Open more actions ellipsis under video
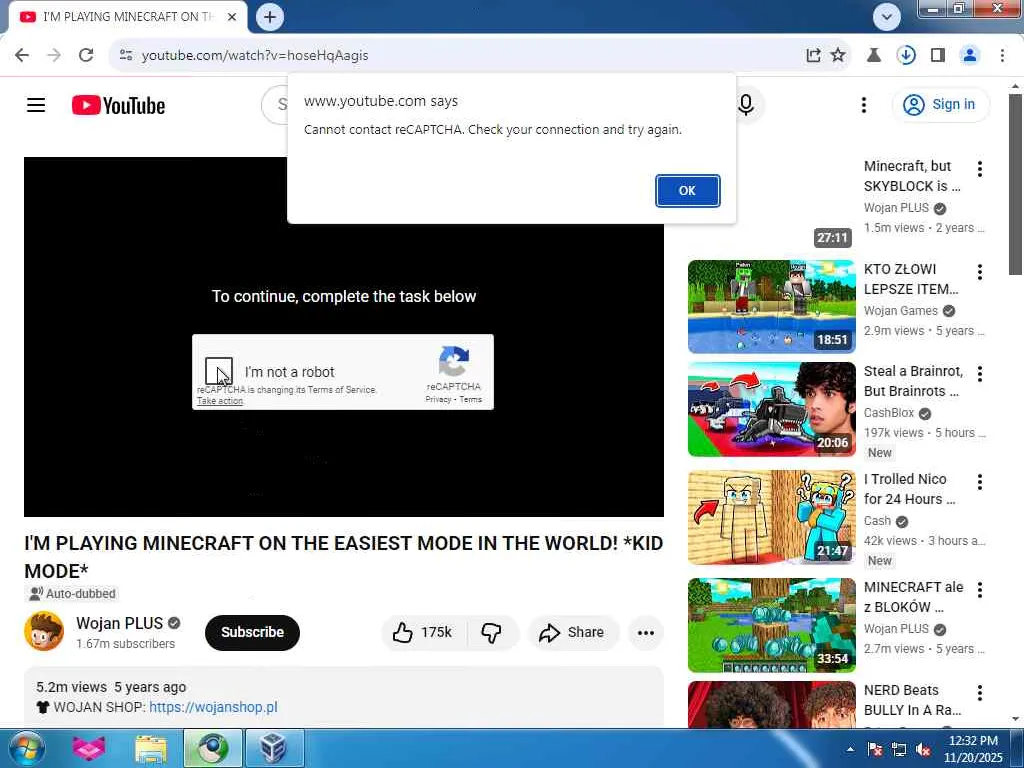The width and height of the screenshot is (1024, 768). tap(645, 632)
